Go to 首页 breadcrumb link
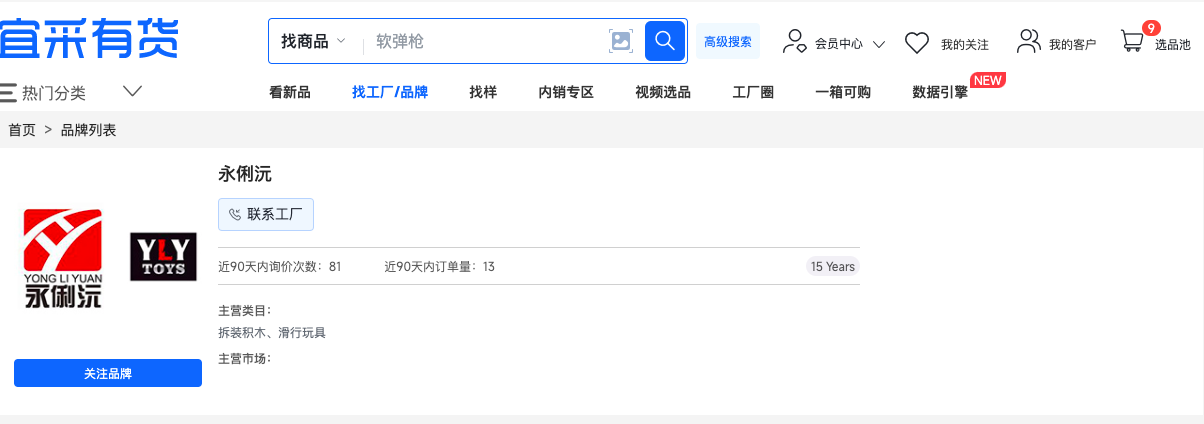 22,130
